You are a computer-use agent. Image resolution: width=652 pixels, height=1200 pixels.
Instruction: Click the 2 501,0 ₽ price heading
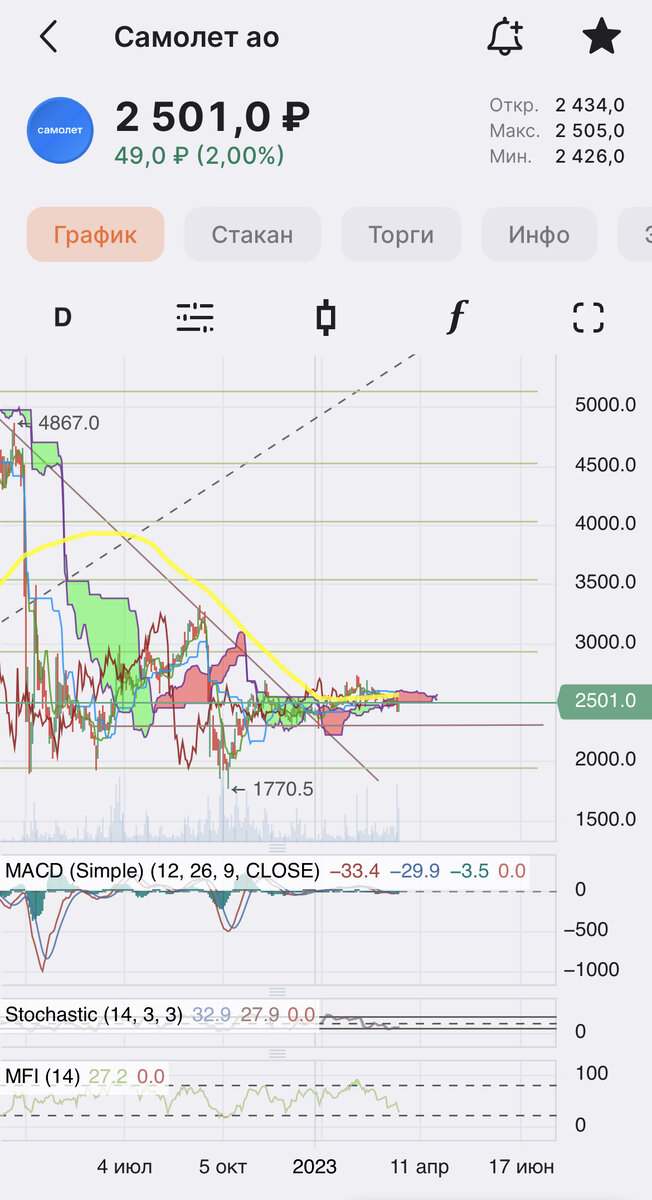213,117
